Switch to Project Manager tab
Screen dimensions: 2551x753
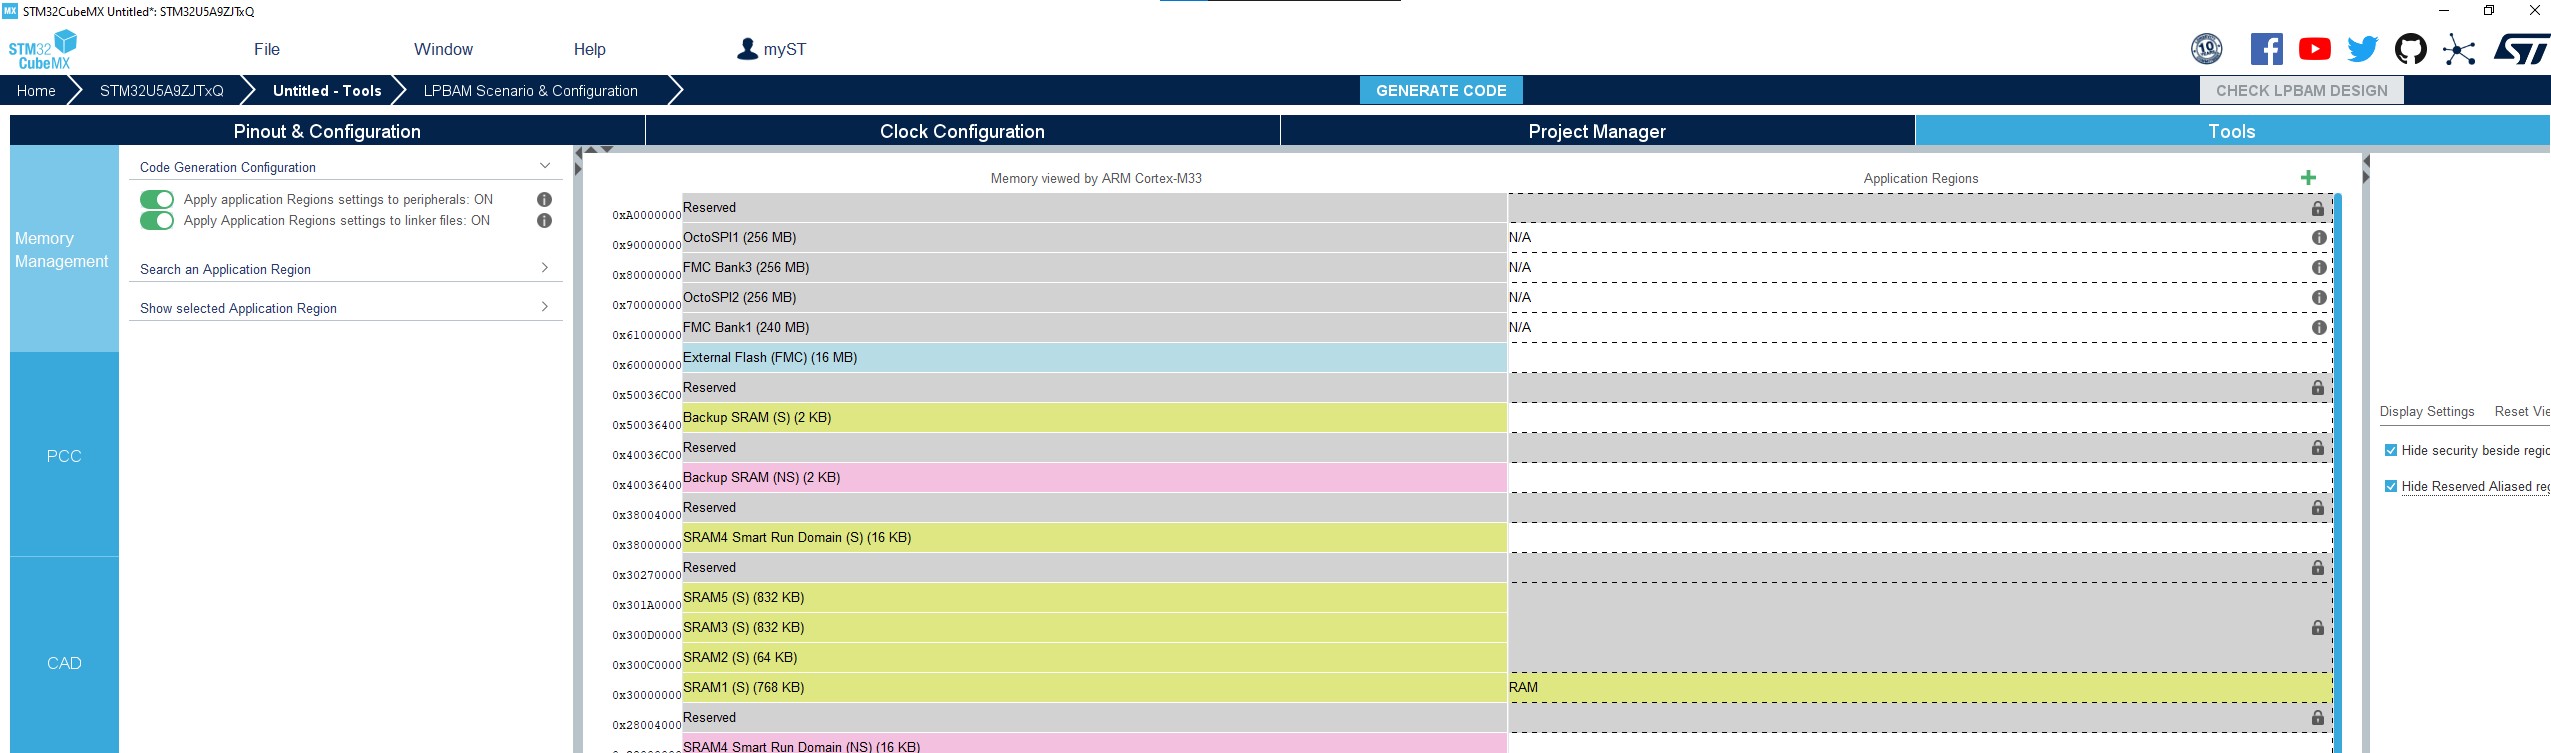pos(1597,131)
